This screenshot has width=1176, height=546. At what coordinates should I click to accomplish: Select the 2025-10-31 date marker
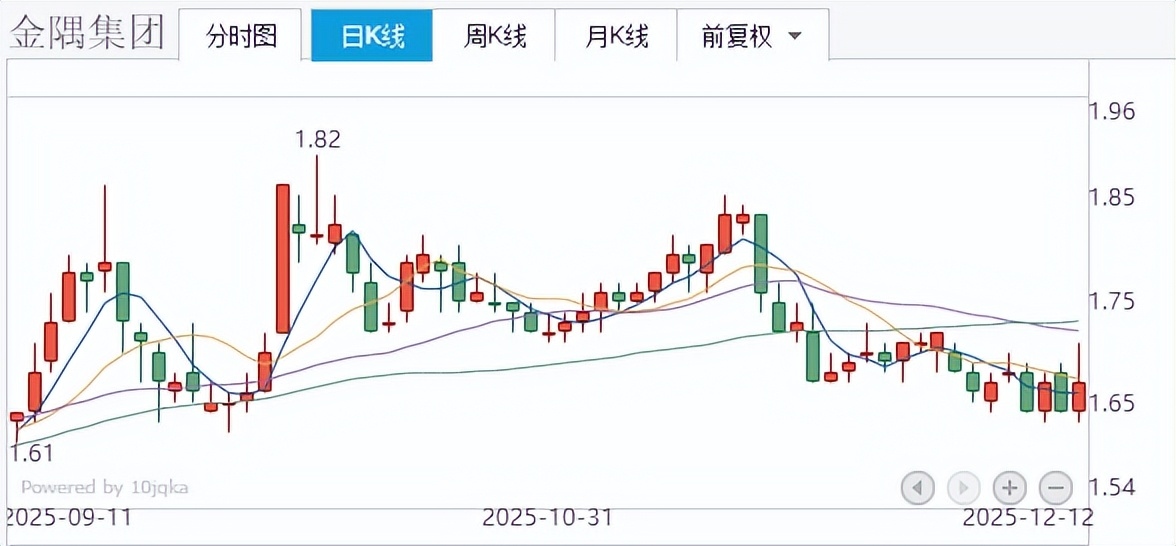tap(547, 518)
